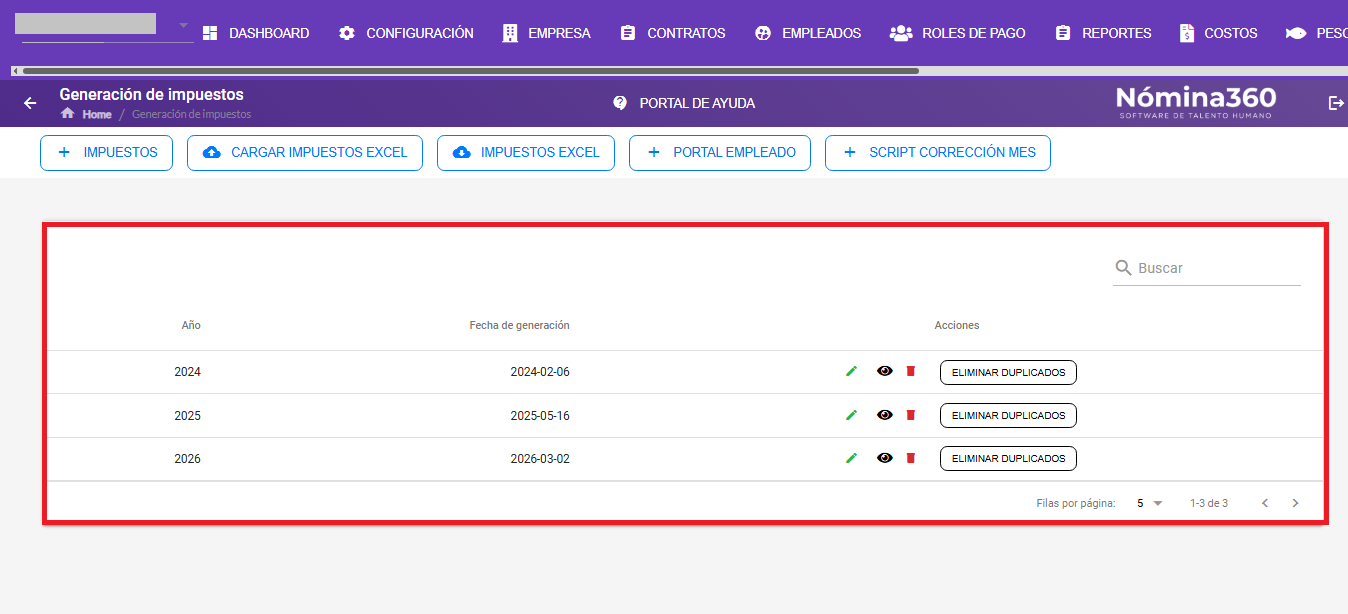This screenshot has height=614, width=1348.
Task: Open the Roles de Pago menu
Action: pos(958,33)
